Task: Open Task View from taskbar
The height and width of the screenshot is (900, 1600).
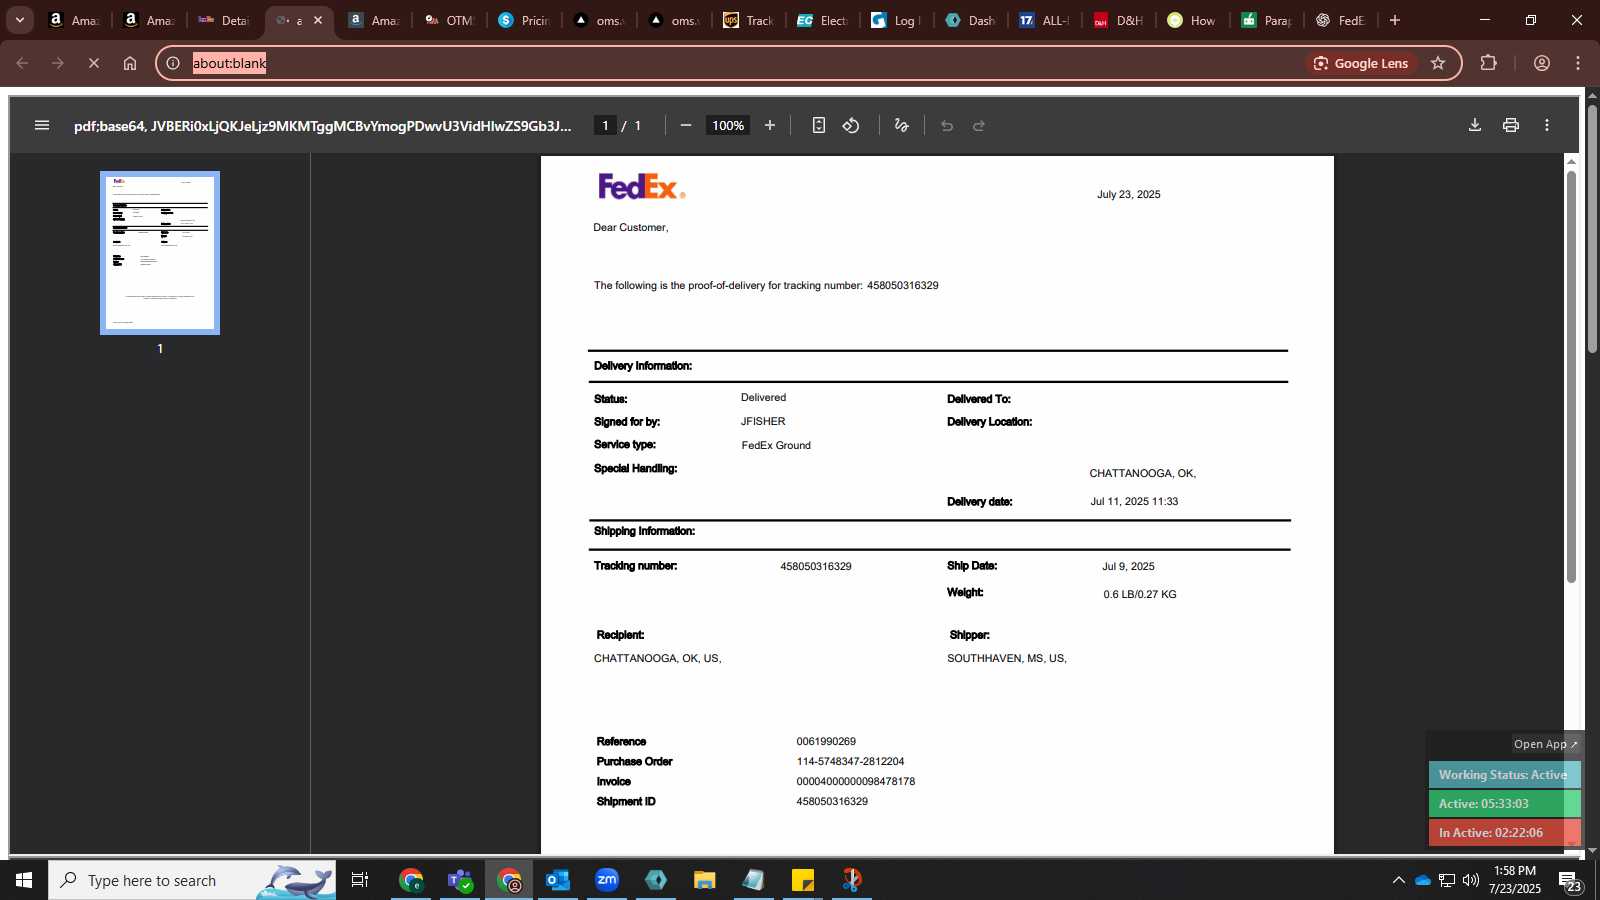Action: tap(360, 880)
